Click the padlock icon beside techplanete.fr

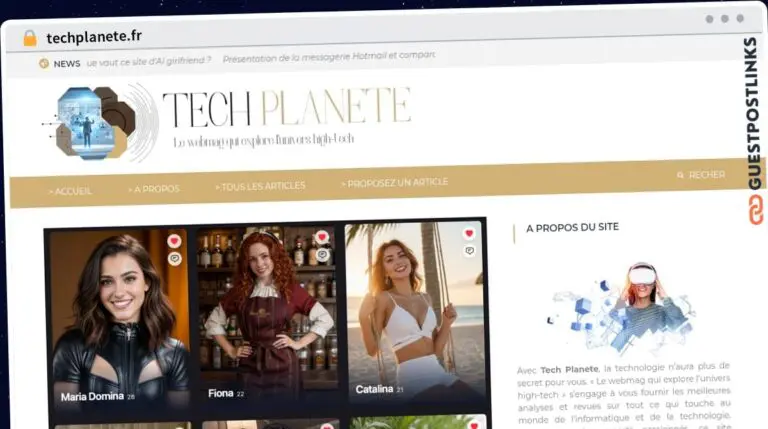30,38
